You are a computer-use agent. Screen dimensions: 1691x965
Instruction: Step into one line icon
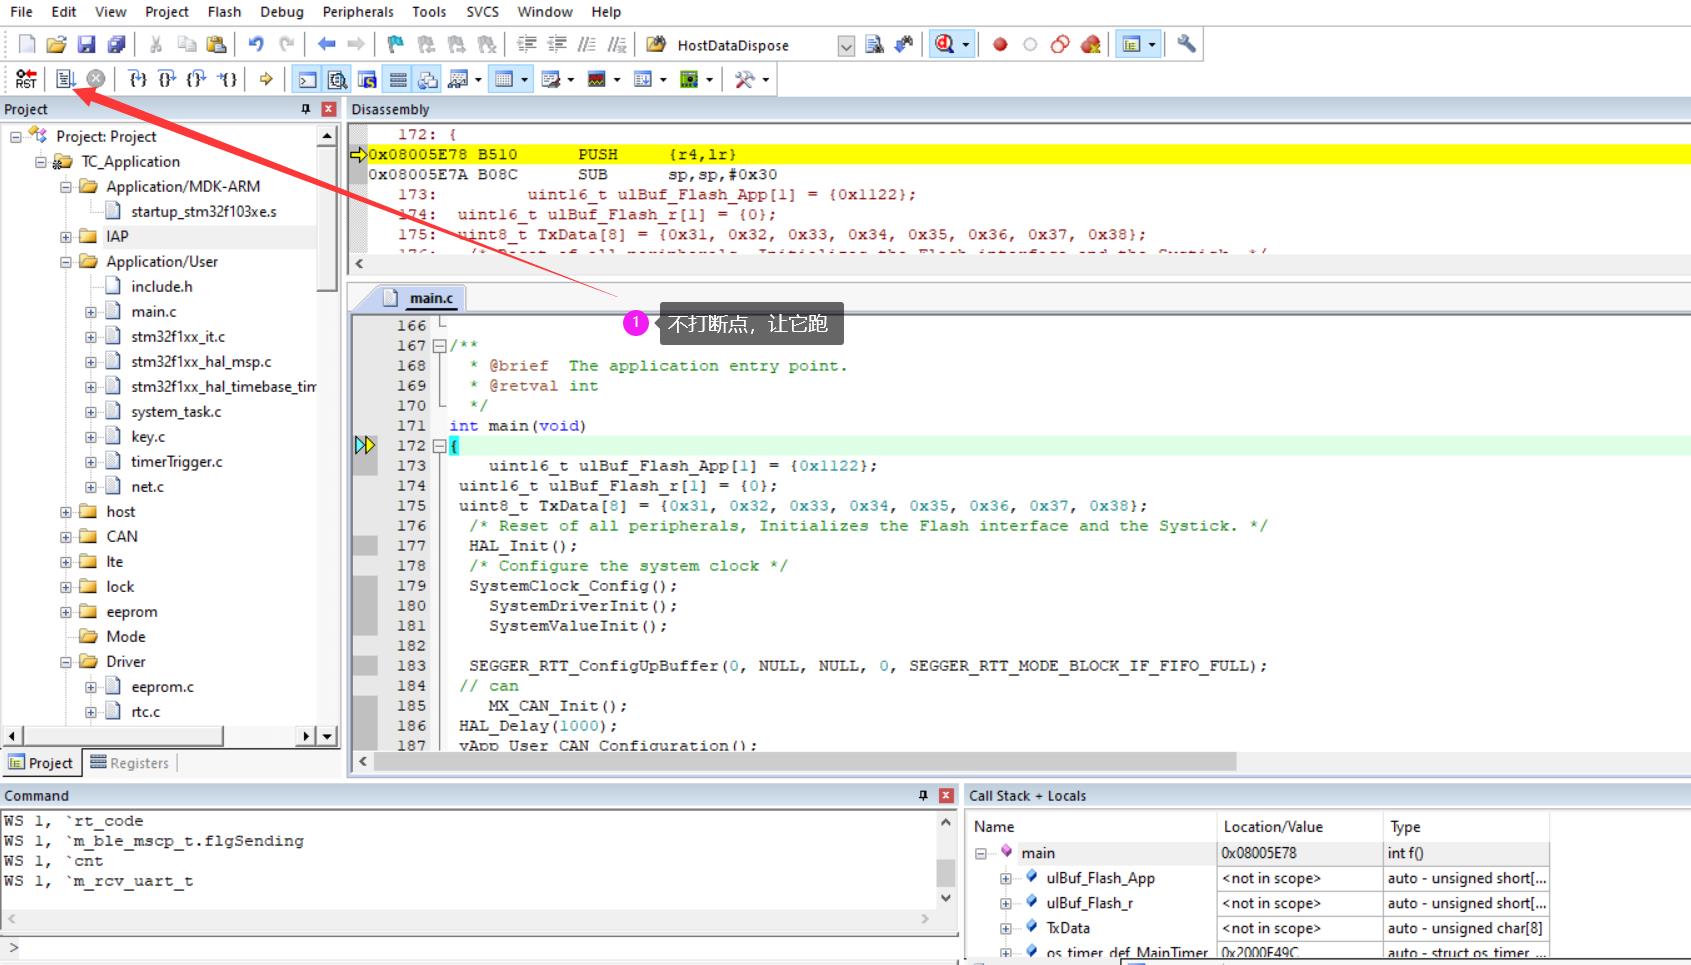click(x=138, y=79)
